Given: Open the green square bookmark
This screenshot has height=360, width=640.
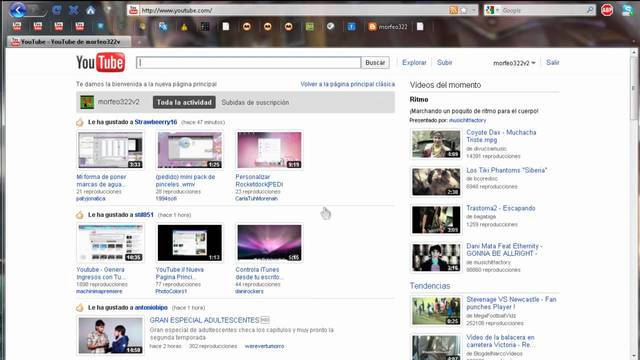Looking at the screenshot, I should [x=310, y=27].
